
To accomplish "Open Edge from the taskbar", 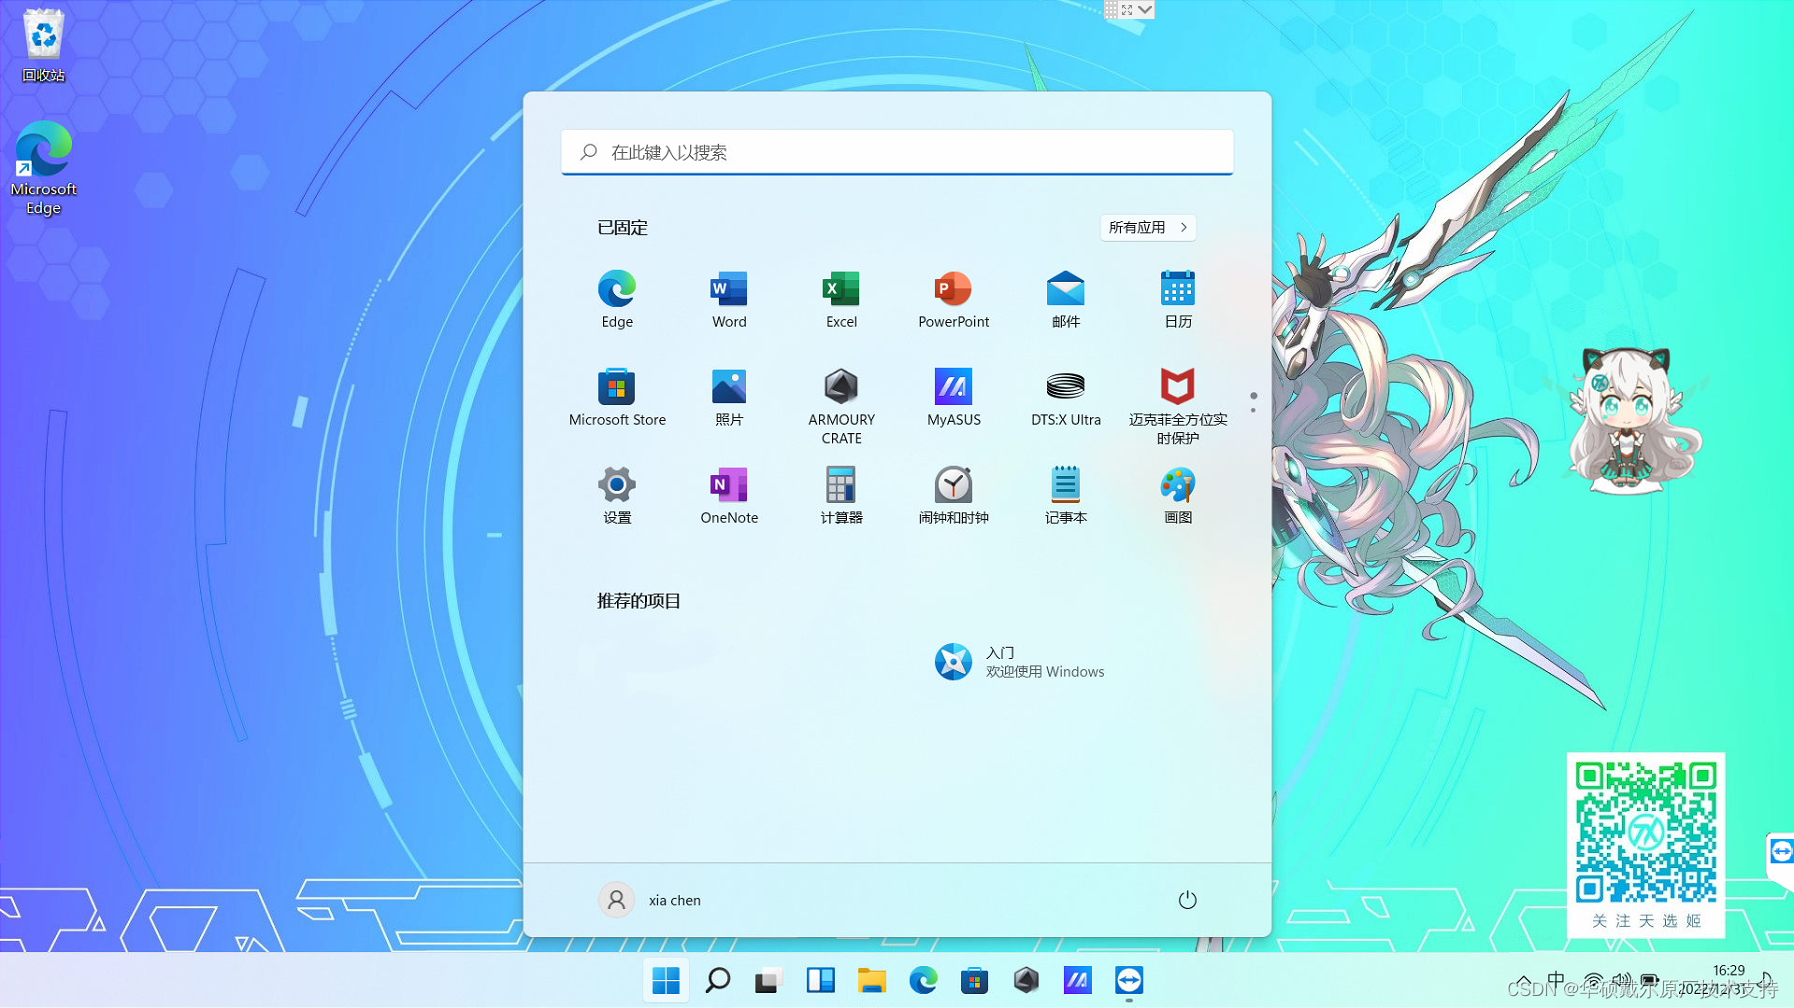I will [x=923, y=980].
